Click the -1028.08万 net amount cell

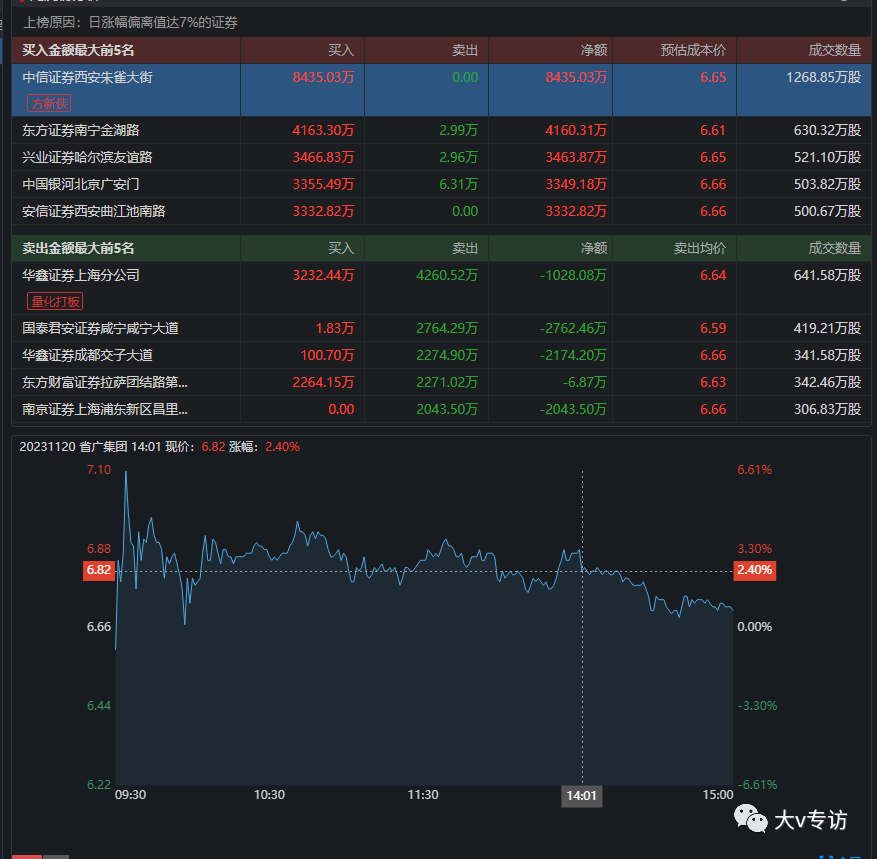(573, 275)
